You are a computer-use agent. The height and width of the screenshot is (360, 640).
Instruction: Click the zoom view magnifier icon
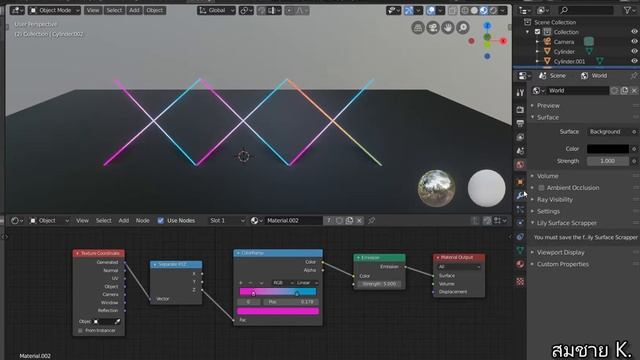coord(463,28)
